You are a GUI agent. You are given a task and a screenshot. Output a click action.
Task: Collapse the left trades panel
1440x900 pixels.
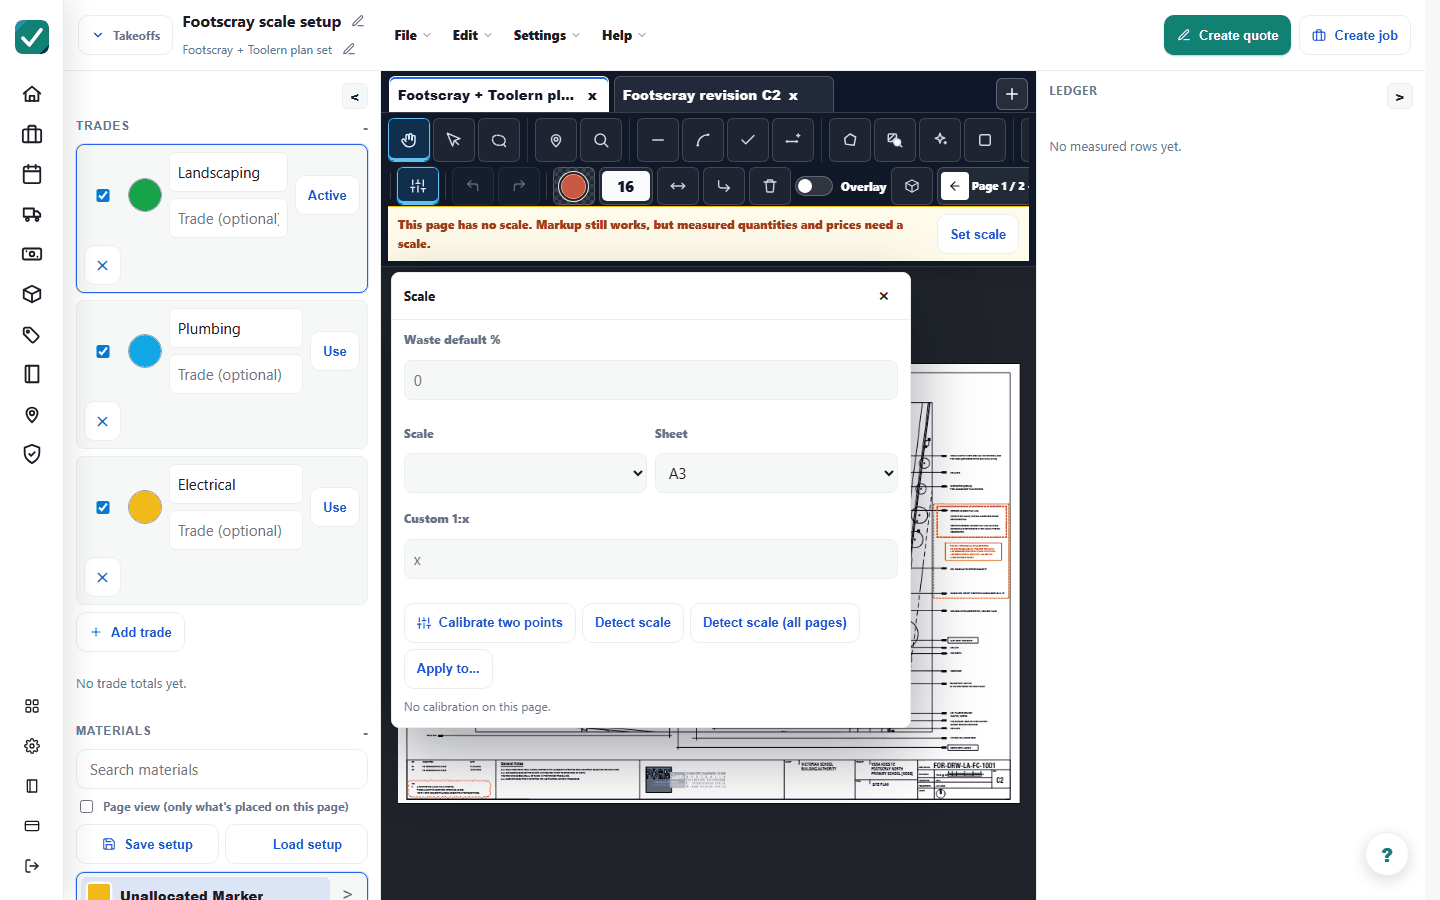355,97
